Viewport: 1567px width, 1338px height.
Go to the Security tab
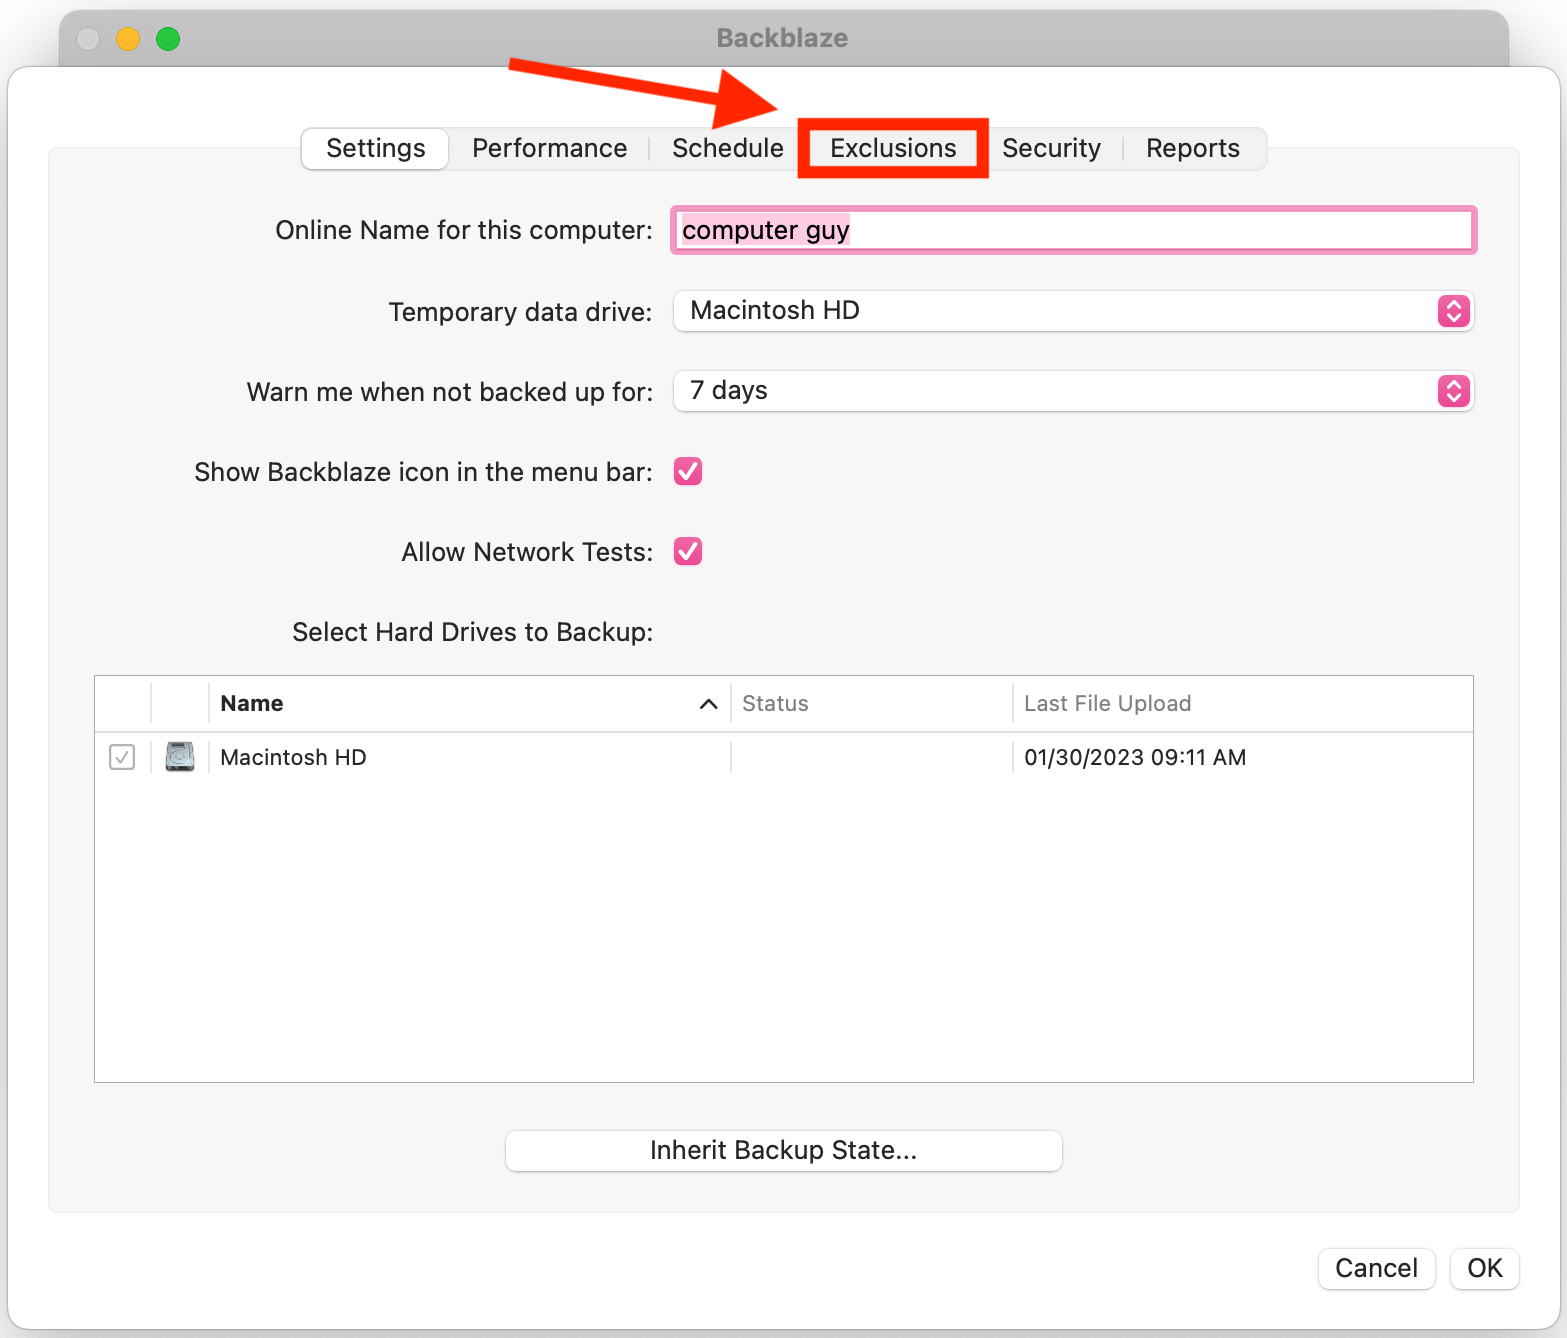(1051, 148)
